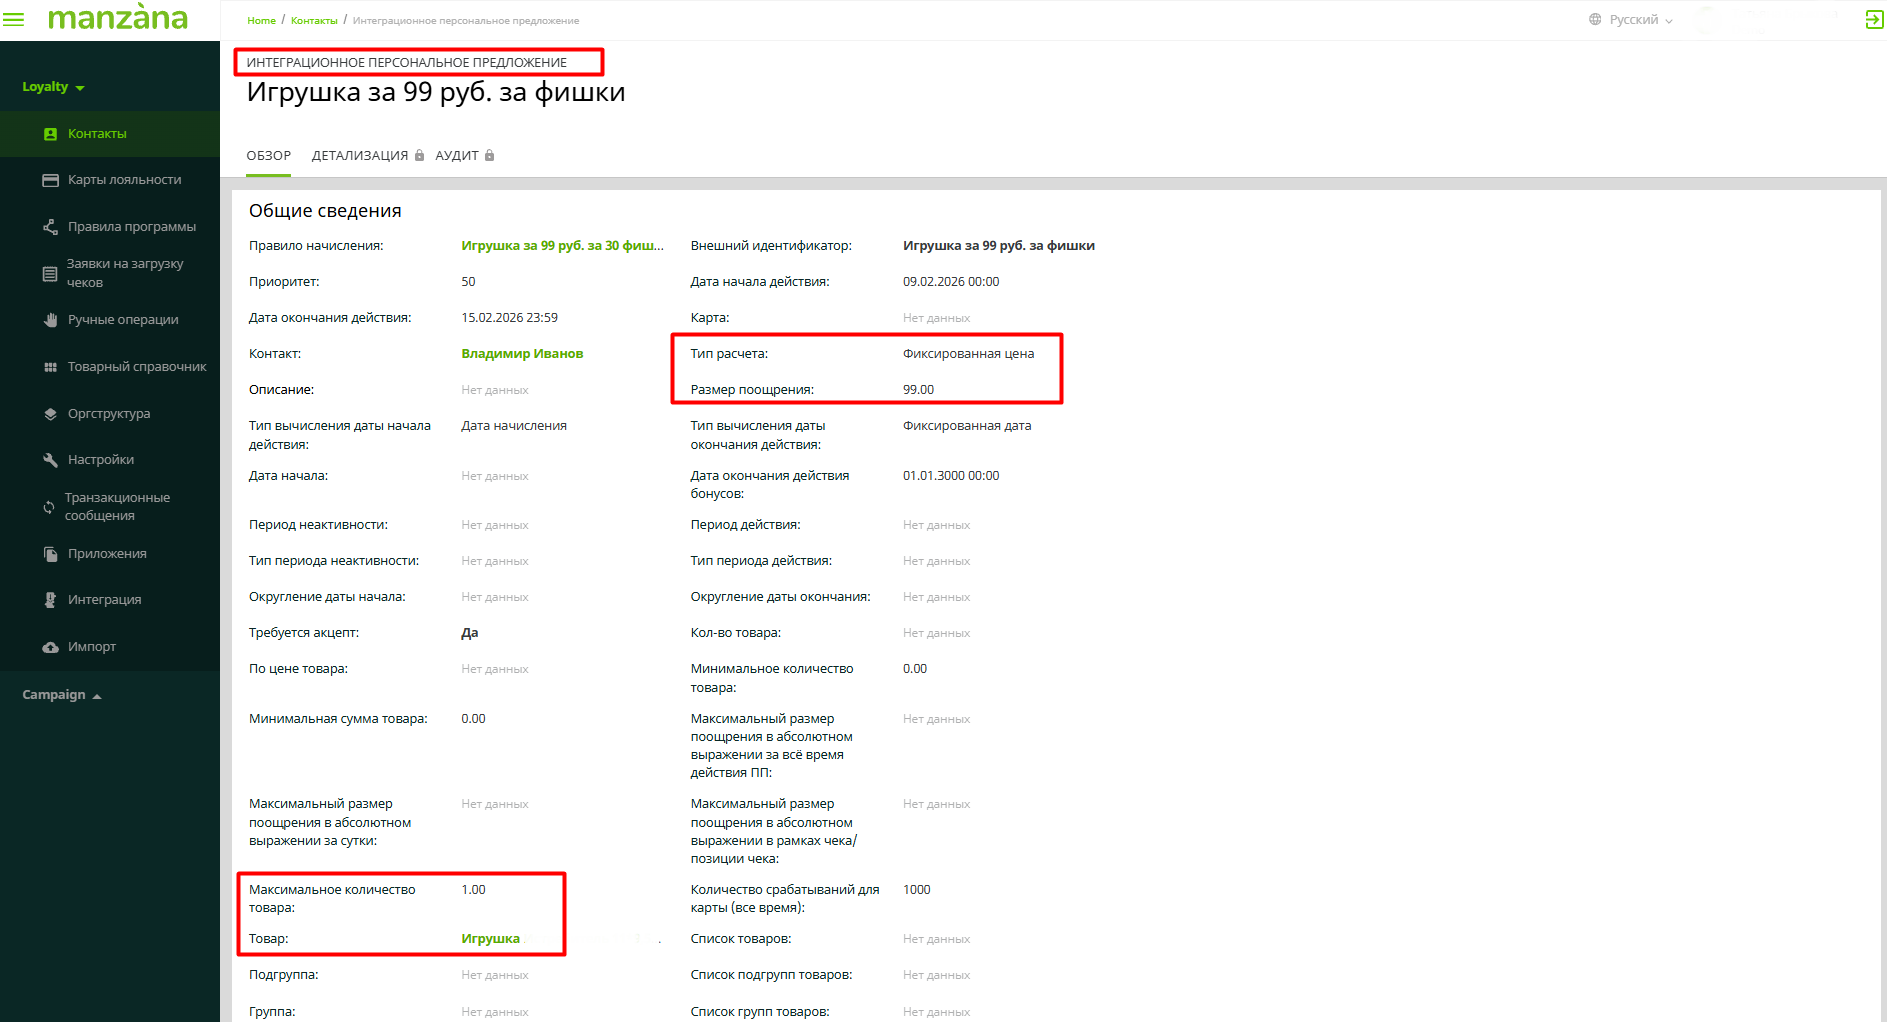The image size is (1887, 1022).
Task: Click the Карты лояльности card icon
Action: pyautogui.click(x=50, y=180)
